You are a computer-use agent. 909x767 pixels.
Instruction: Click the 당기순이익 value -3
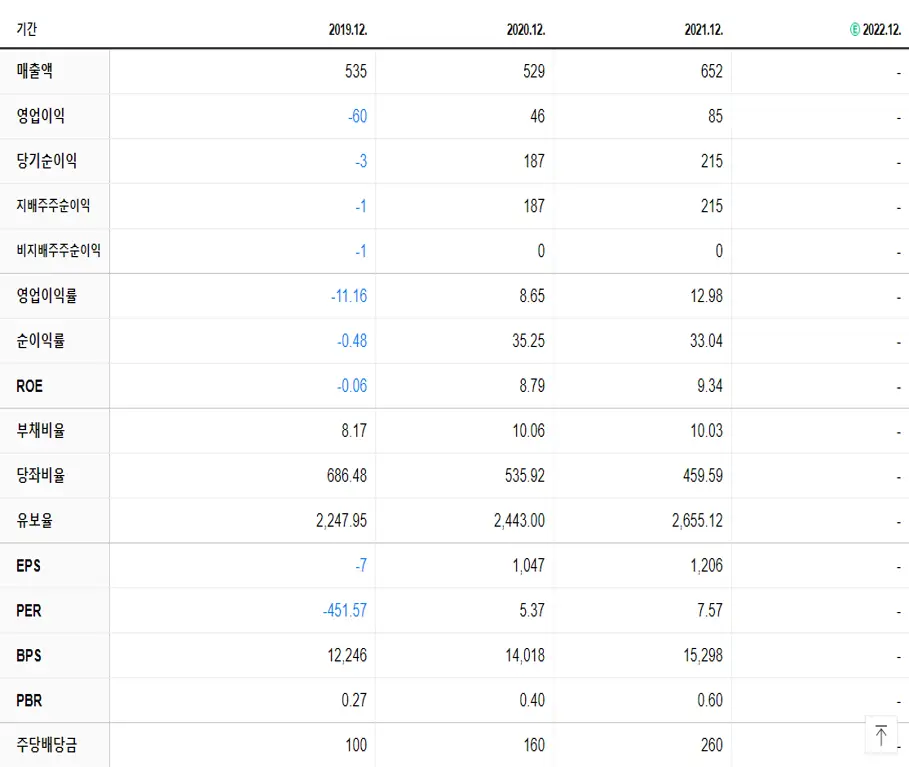click(361, 161)
